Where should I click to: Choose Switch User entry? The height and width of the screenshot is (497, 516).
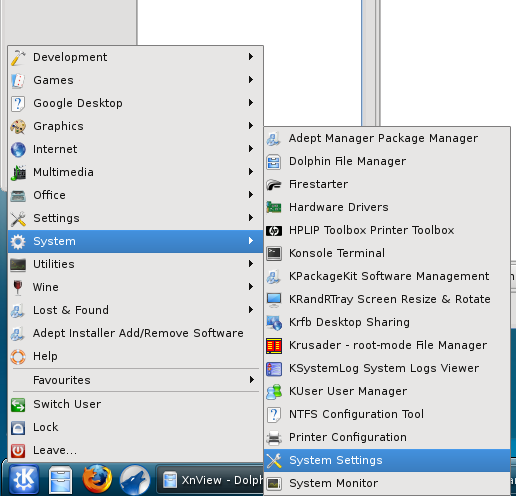pyautogui.click(x=135, y=404)
